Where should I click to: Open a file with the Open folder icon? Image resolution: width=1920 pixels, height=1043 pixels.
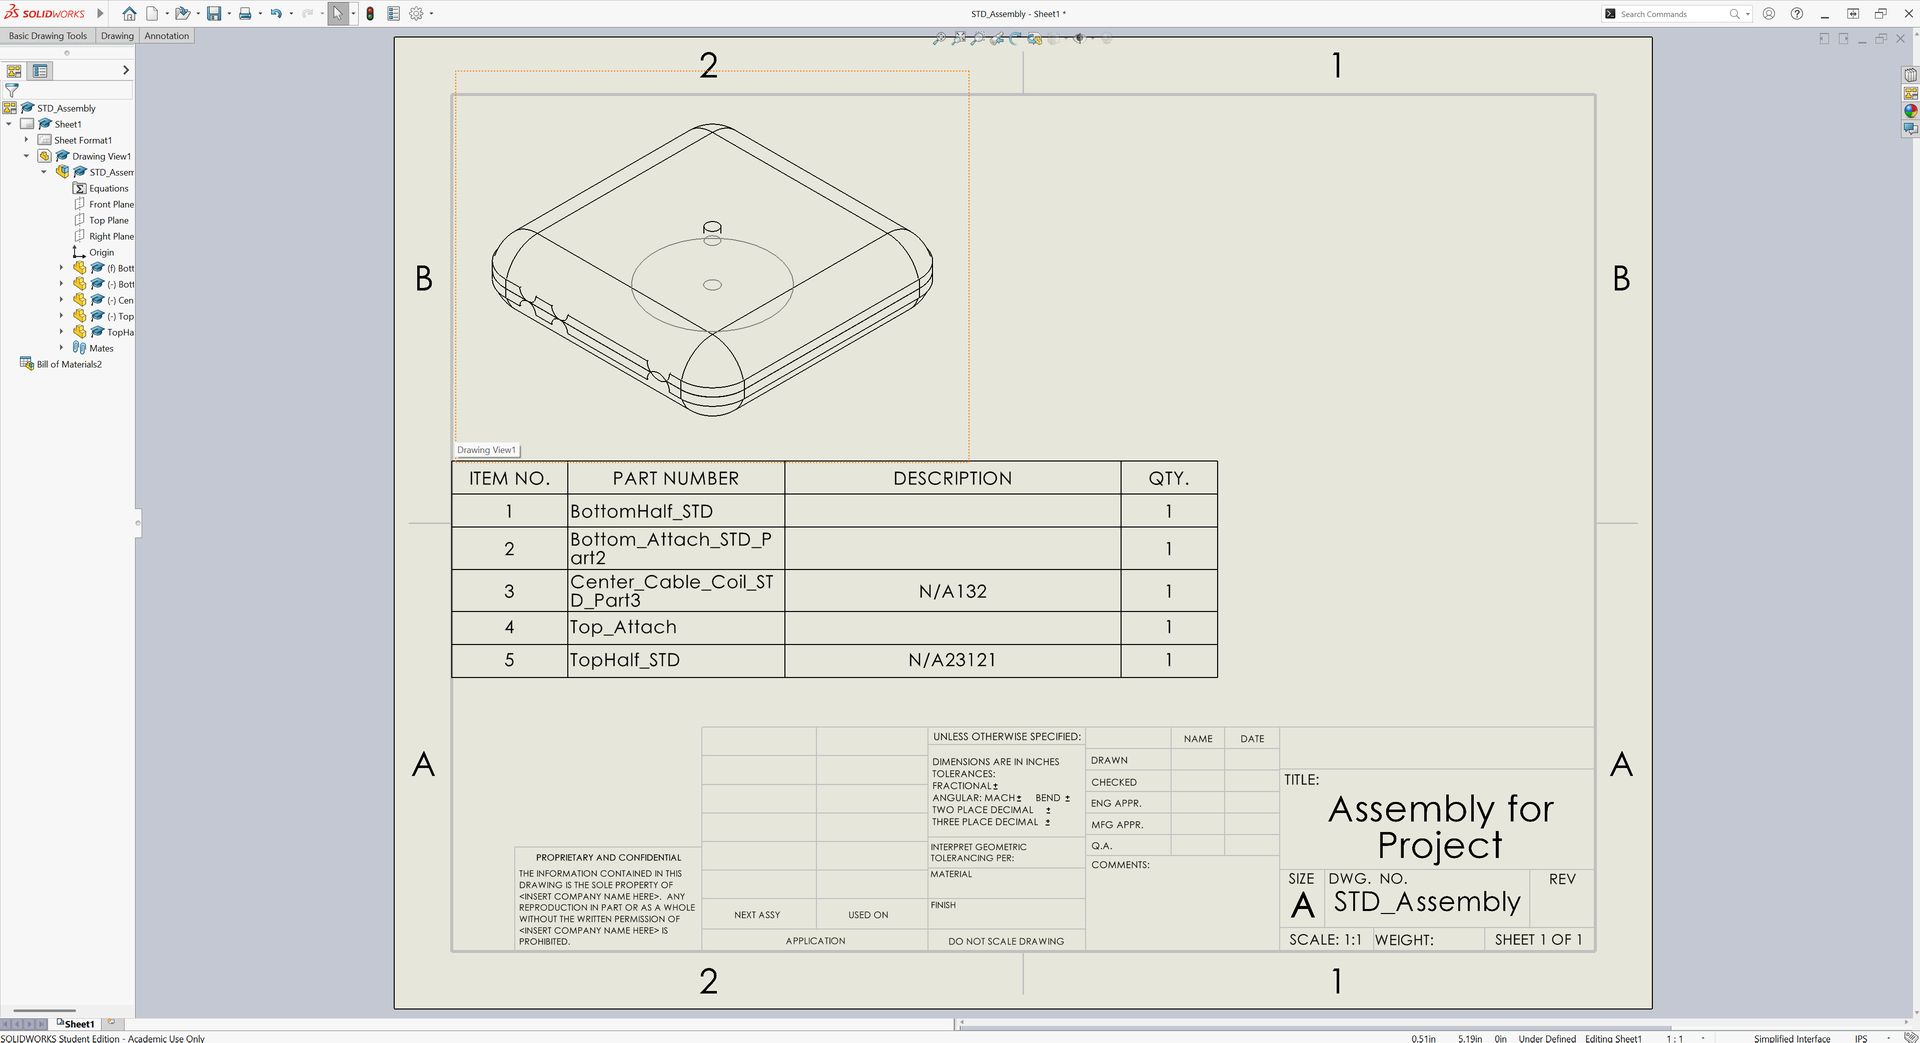(x=182, y=14)
